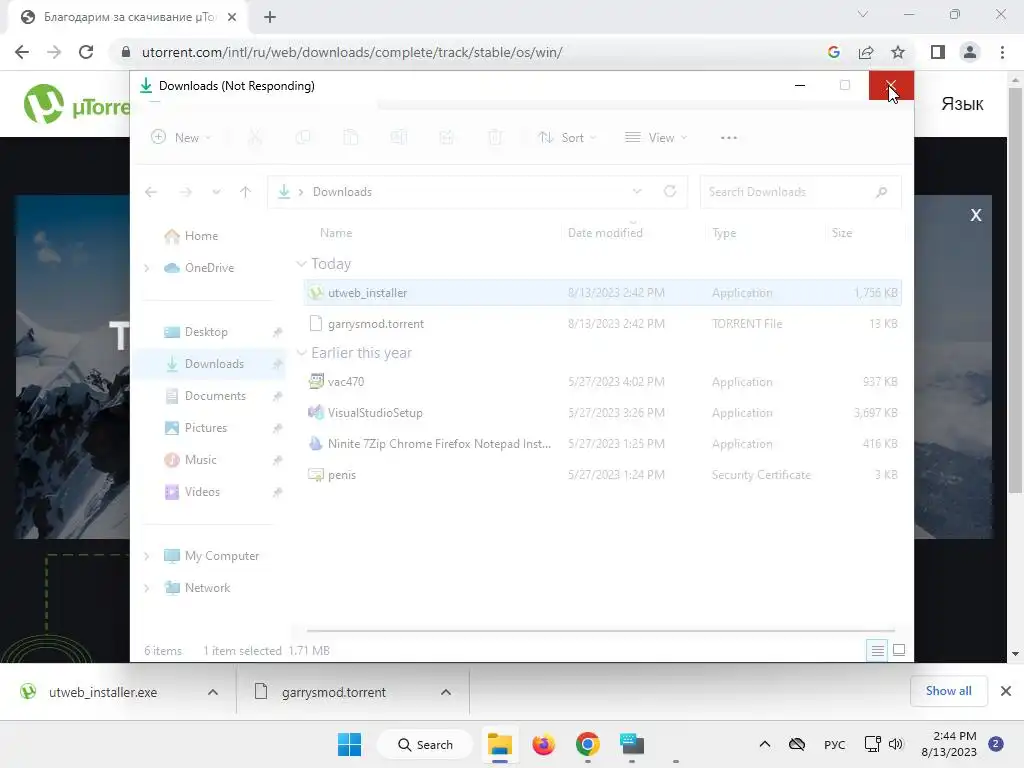The width and height of the screenshot is (1024, 768).
Task: Expand the OneDrive tree node
Action: point(147,268)
